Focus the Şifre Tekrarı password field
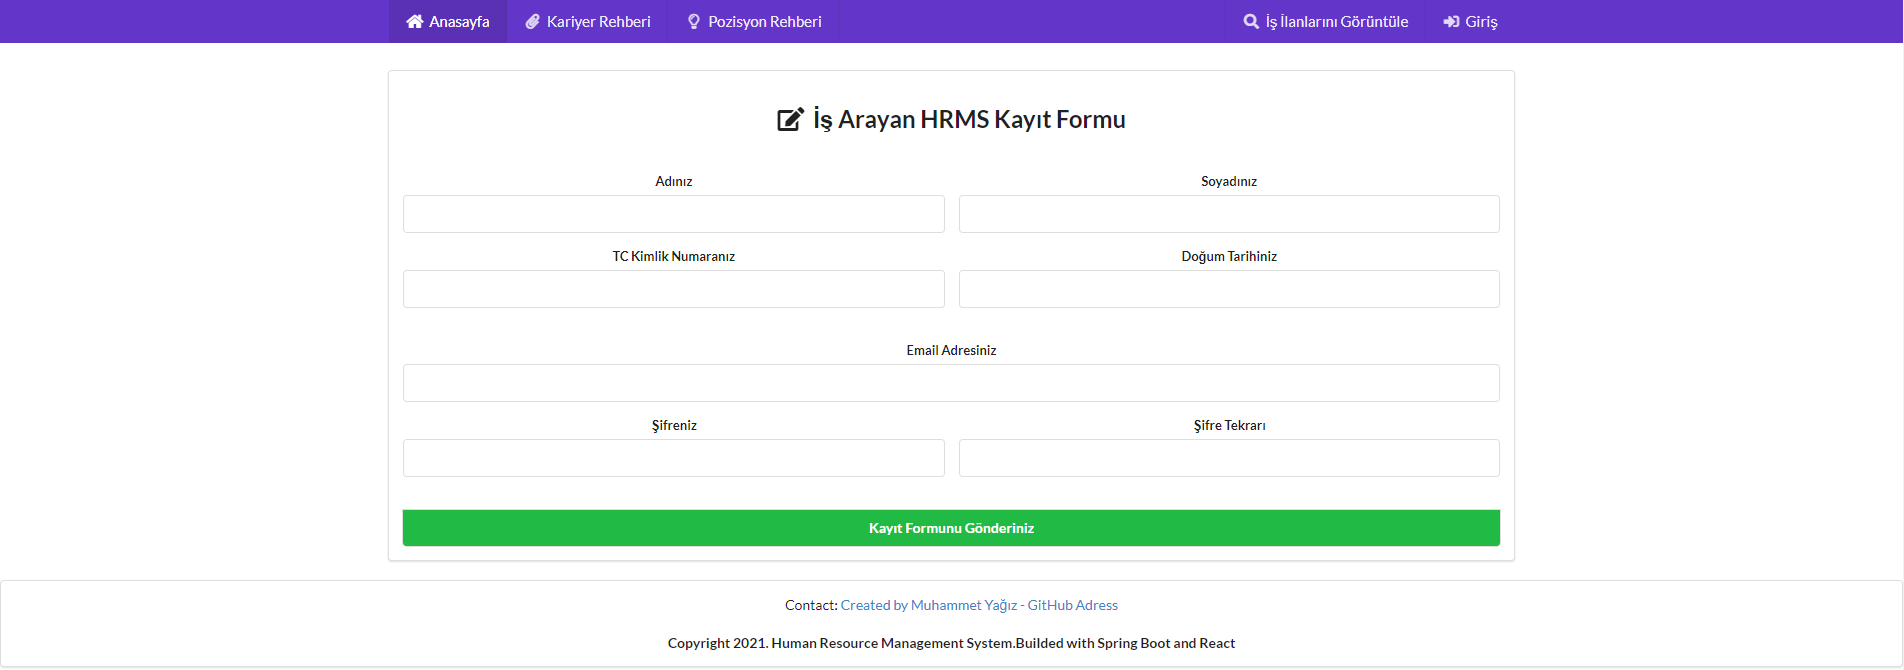 [x=1229, y=458]
